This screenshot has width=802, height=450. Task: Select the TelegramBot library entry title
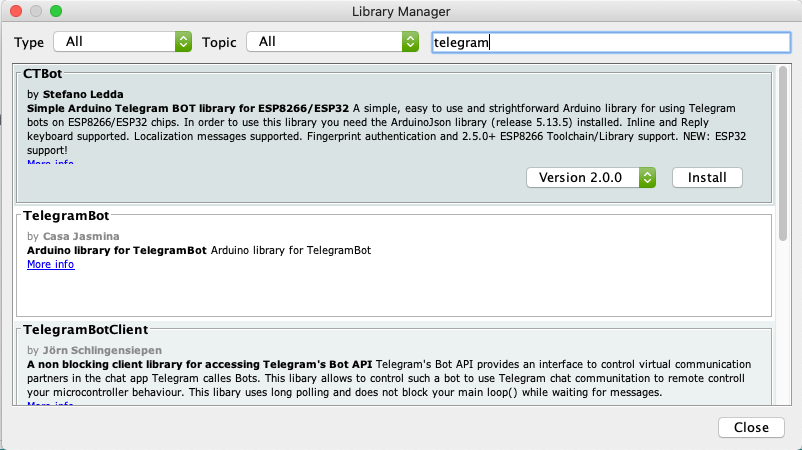pos(66,216)
